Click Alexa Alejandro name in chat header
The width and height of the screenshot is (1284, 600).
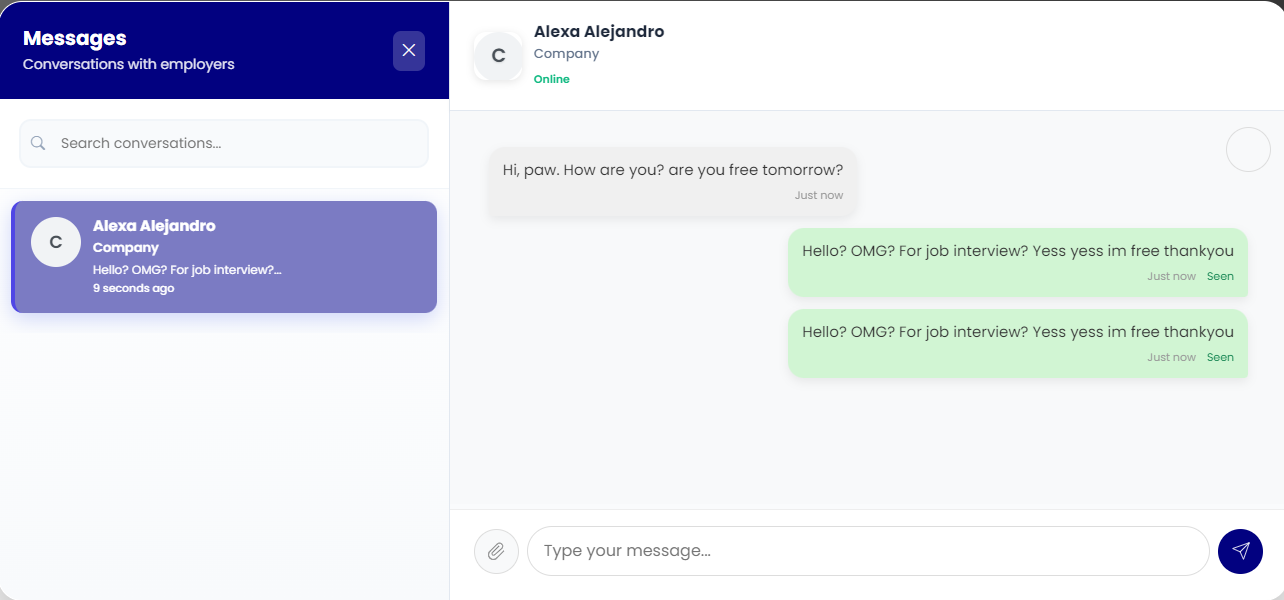coord(599,31)
